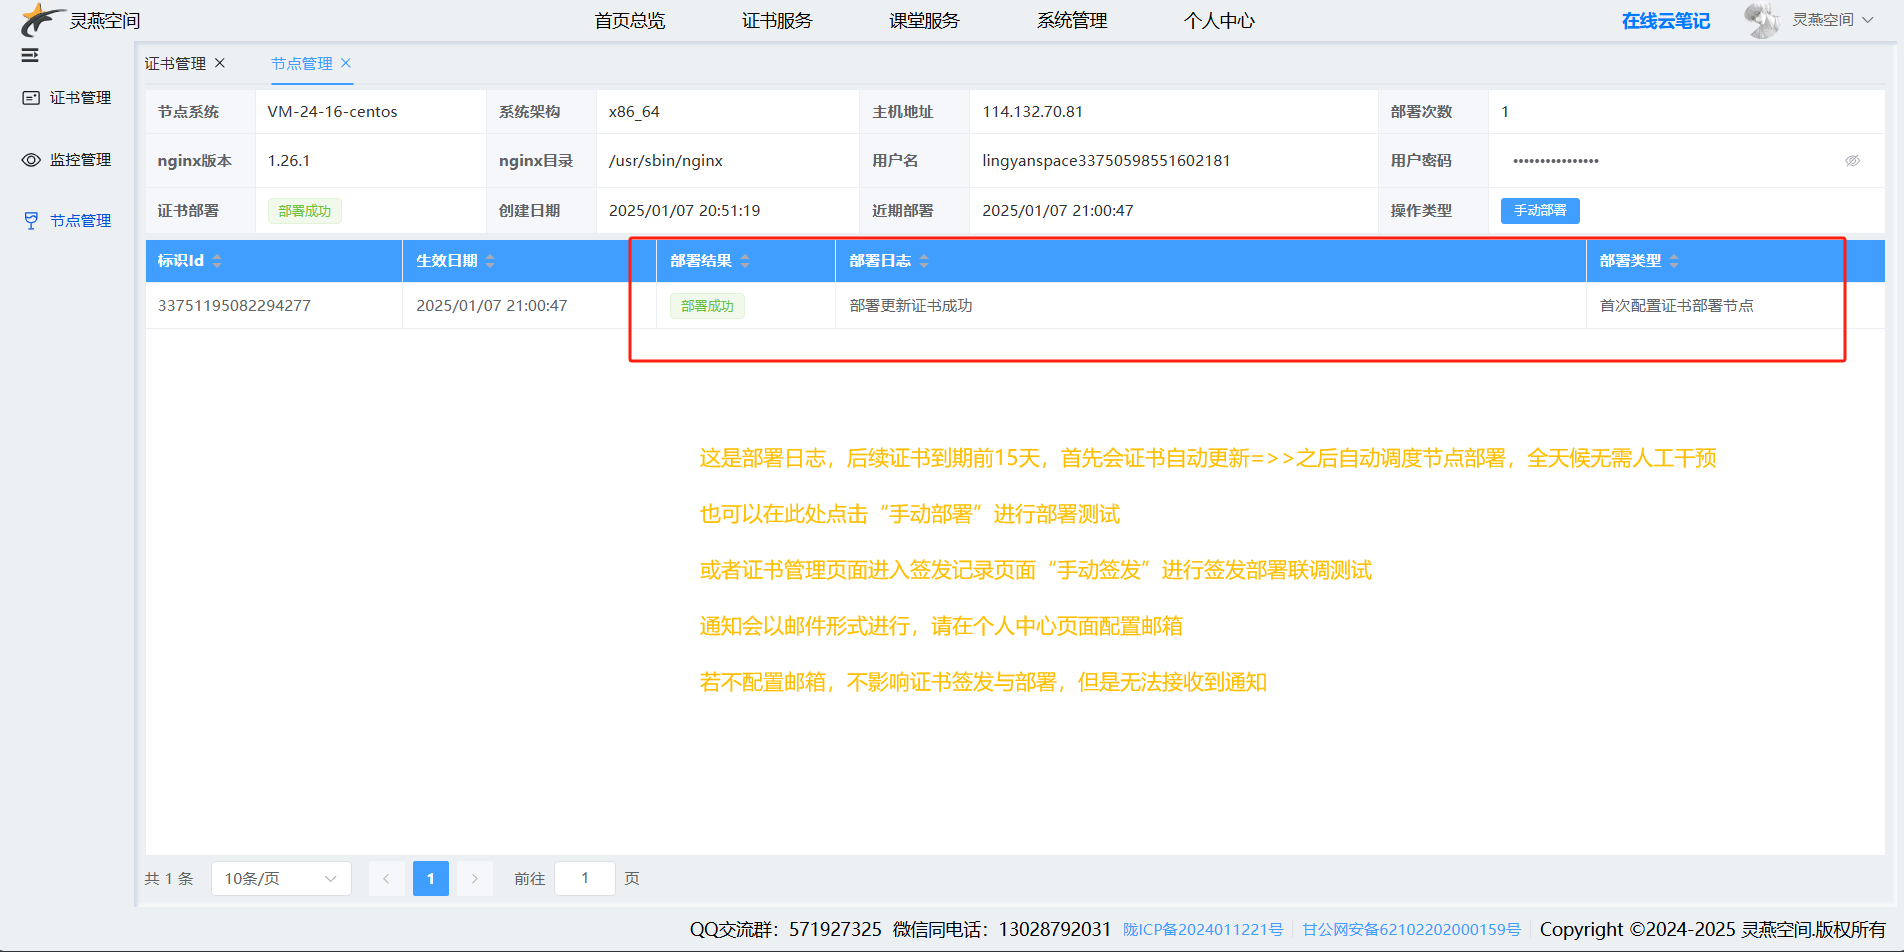The width and height of the screenshot is (1904, 952).
Task: Open the 陇ICP备2024011221号 footer link
Action: tap(1203, 929)
